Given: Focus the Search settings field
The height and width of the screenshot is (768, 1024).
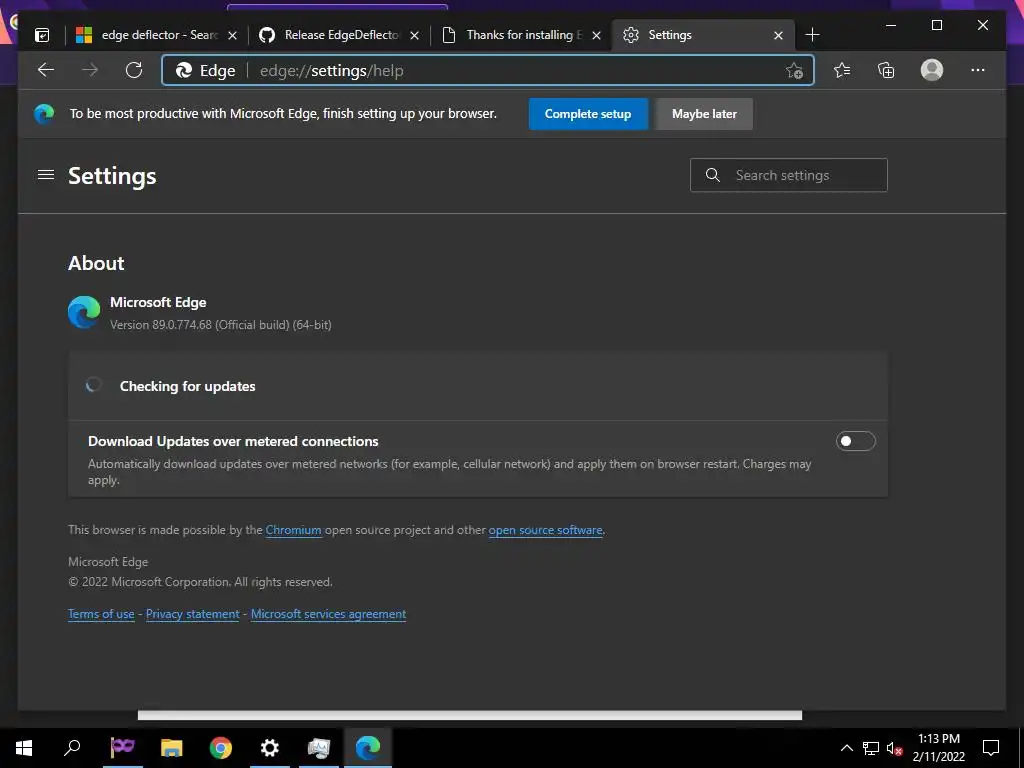Looking at the screenshot, I should point(788,175).
